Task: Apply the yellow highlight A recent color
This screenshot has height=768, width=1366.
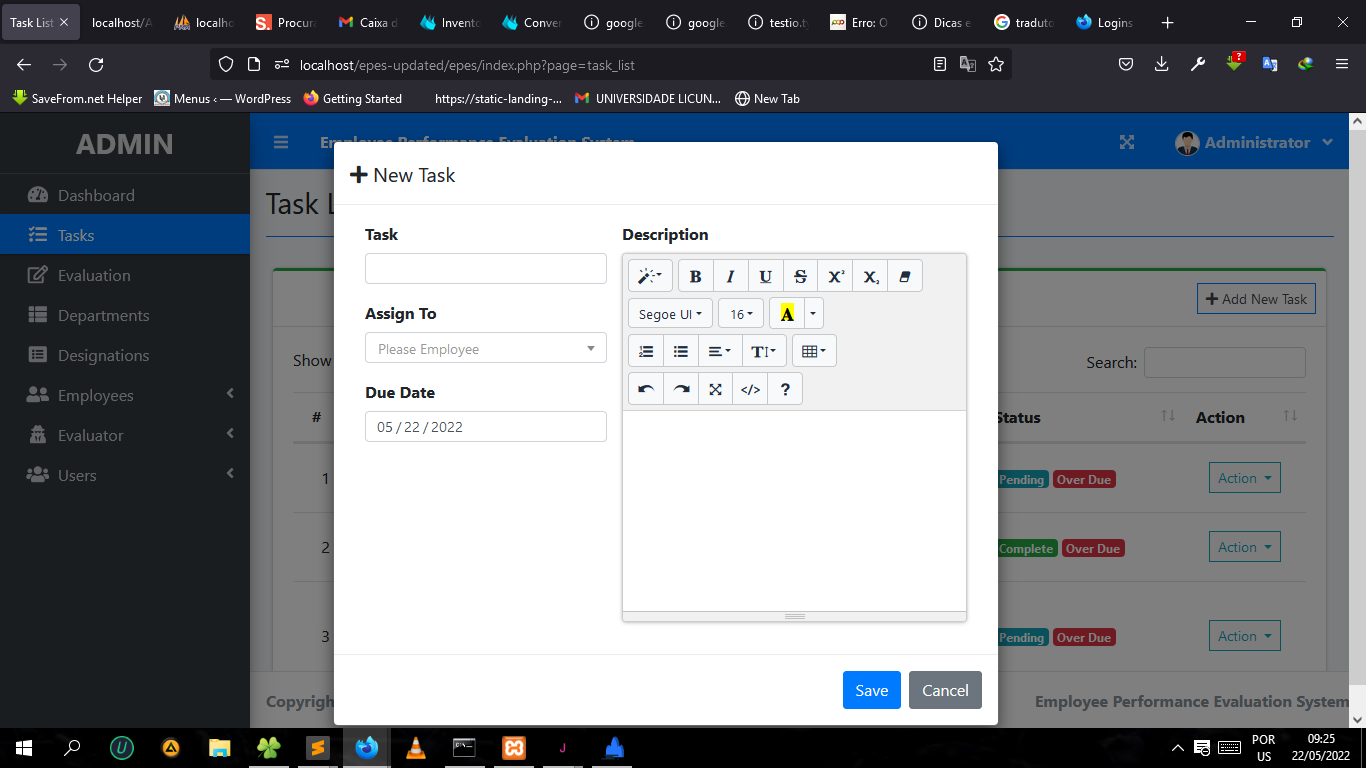Action: [787, 314]
